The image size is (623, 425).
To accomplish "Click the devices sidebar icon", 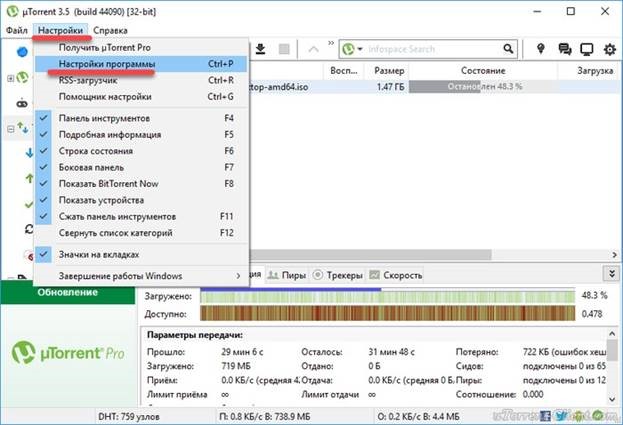I will (22, 104).
